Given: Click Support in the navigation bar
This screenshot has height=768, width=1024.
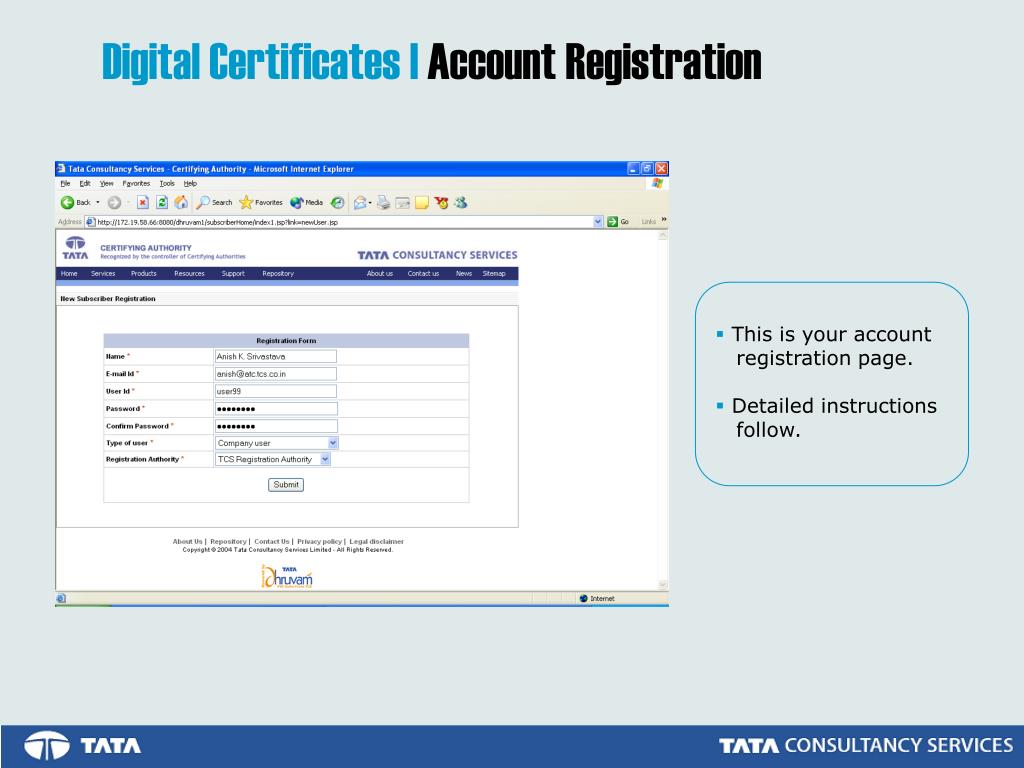Looking at the screenshot, I should [233, 274].
